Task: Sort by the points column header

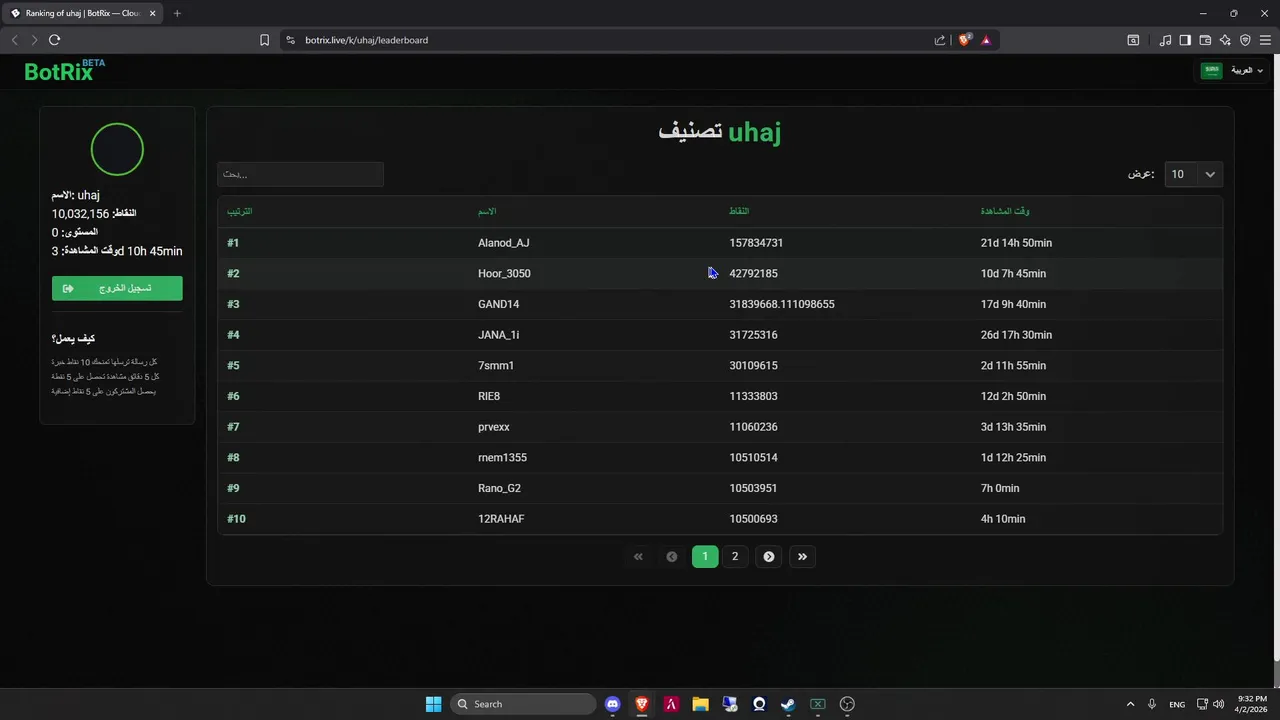Action: pos(739,211)
